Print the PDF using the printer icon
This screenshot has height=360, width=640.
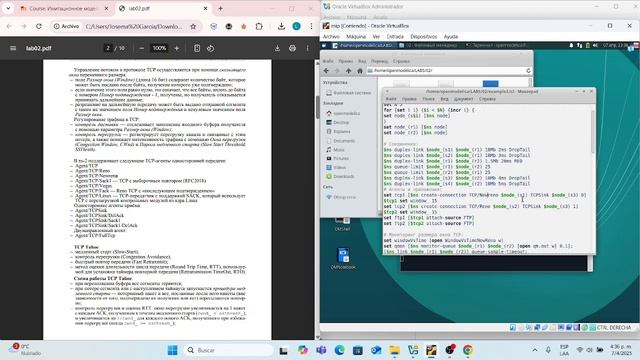[292, 48]
